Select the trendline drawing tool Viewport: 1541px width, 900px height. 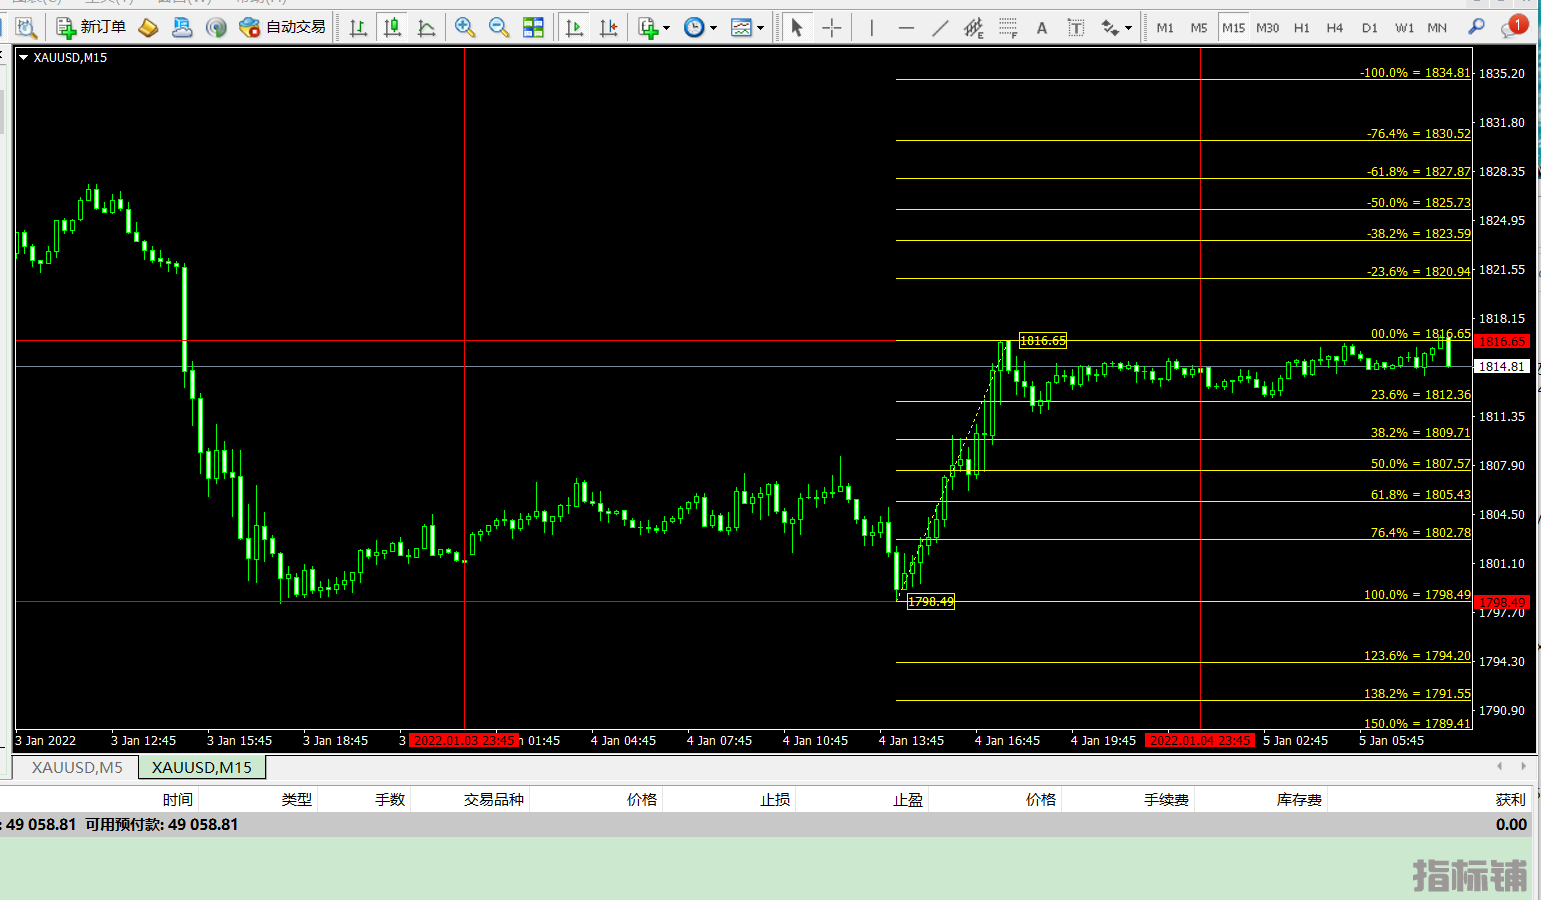940,28
